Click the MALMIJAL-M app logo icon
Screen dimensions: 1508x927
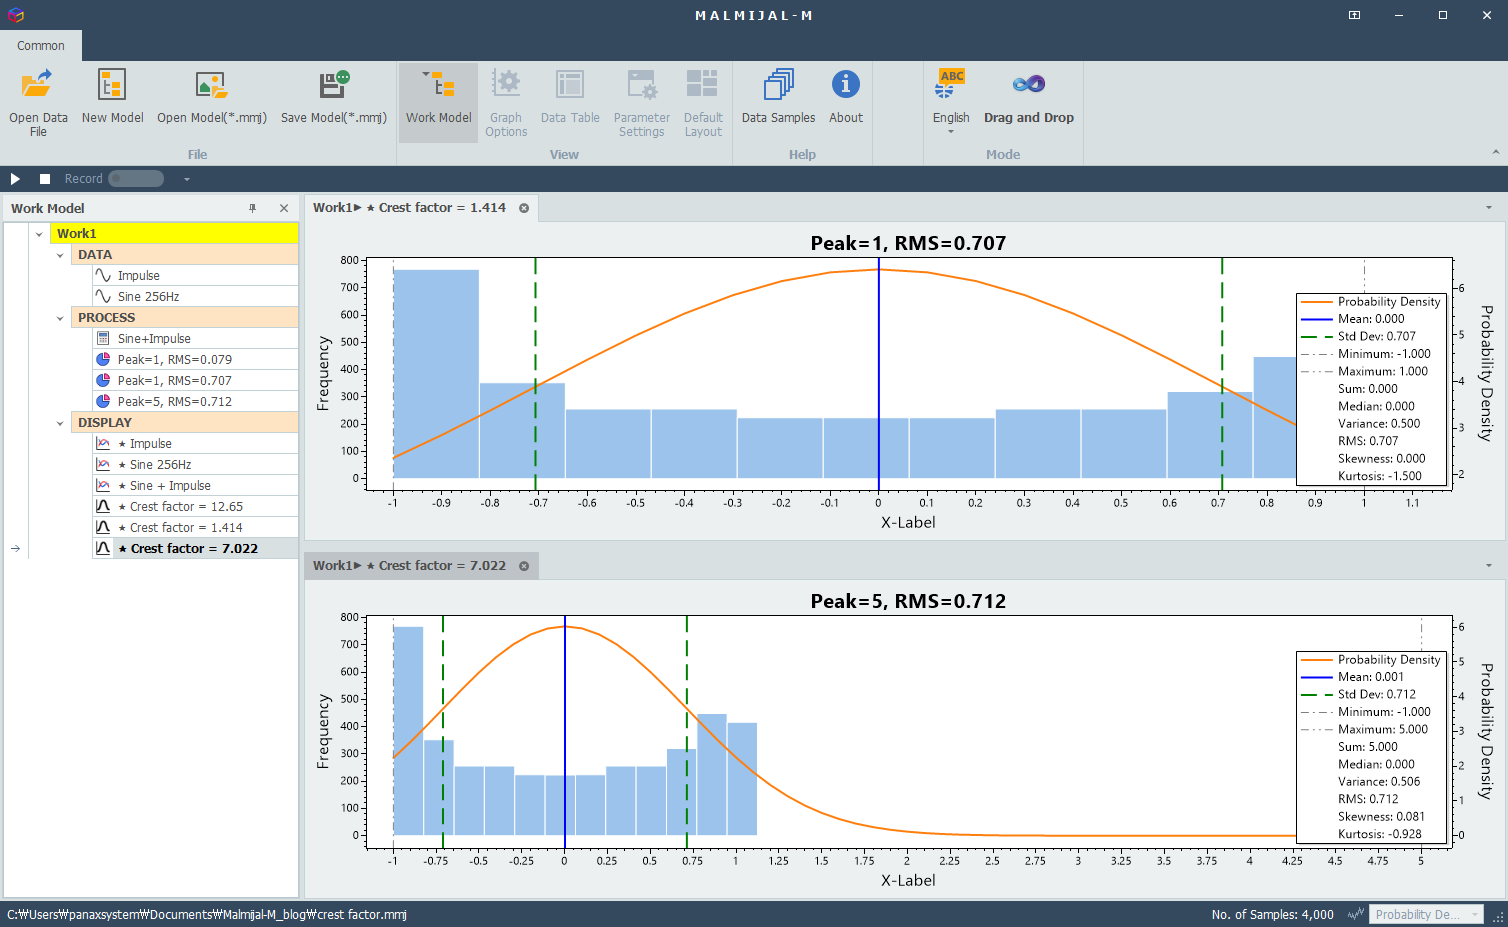coord(15,15)
